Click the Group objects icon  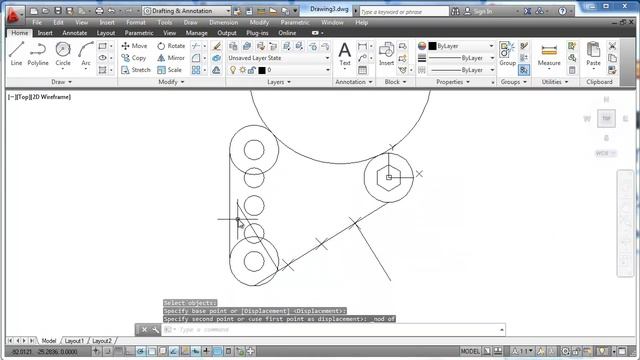pos(507,53)
